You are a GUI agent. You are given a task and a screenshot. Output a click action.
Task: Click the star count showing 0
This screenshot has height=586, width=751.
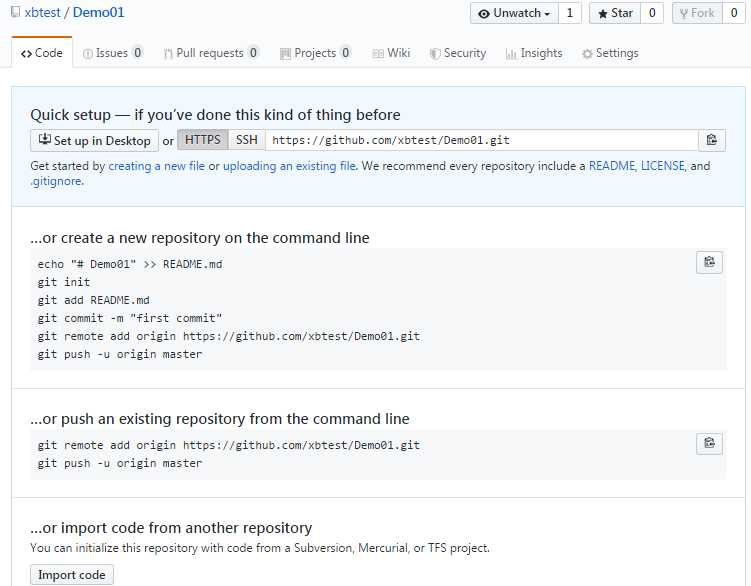click(x=652, y=13)
